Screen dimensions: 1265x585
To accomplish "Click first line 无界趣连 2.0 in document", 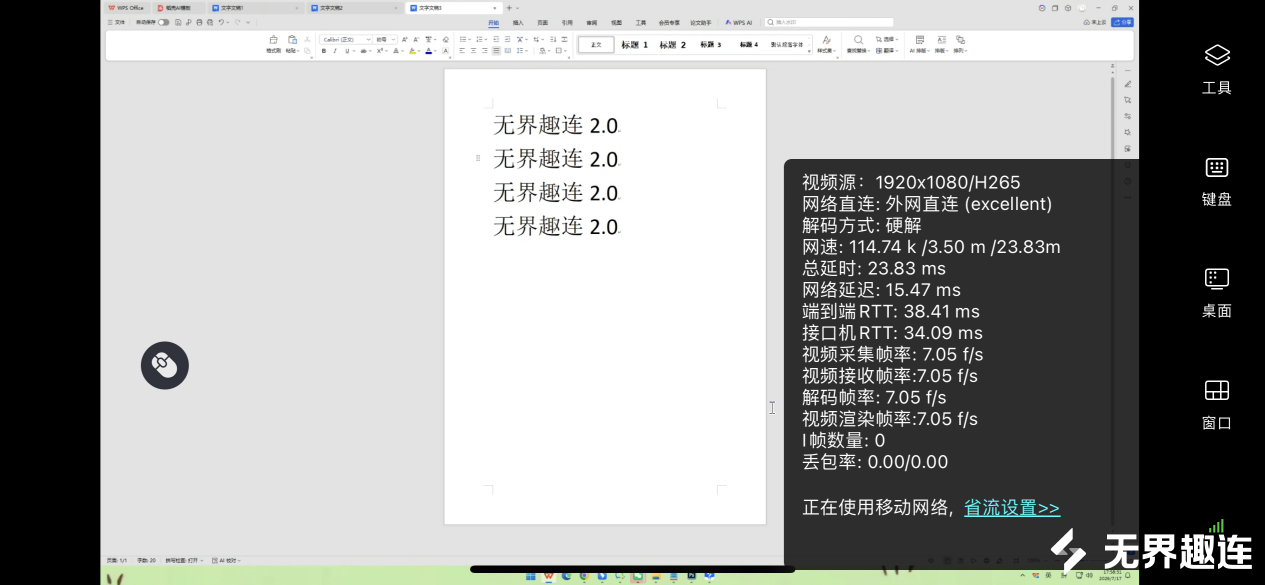I will [x=556, y=125].
